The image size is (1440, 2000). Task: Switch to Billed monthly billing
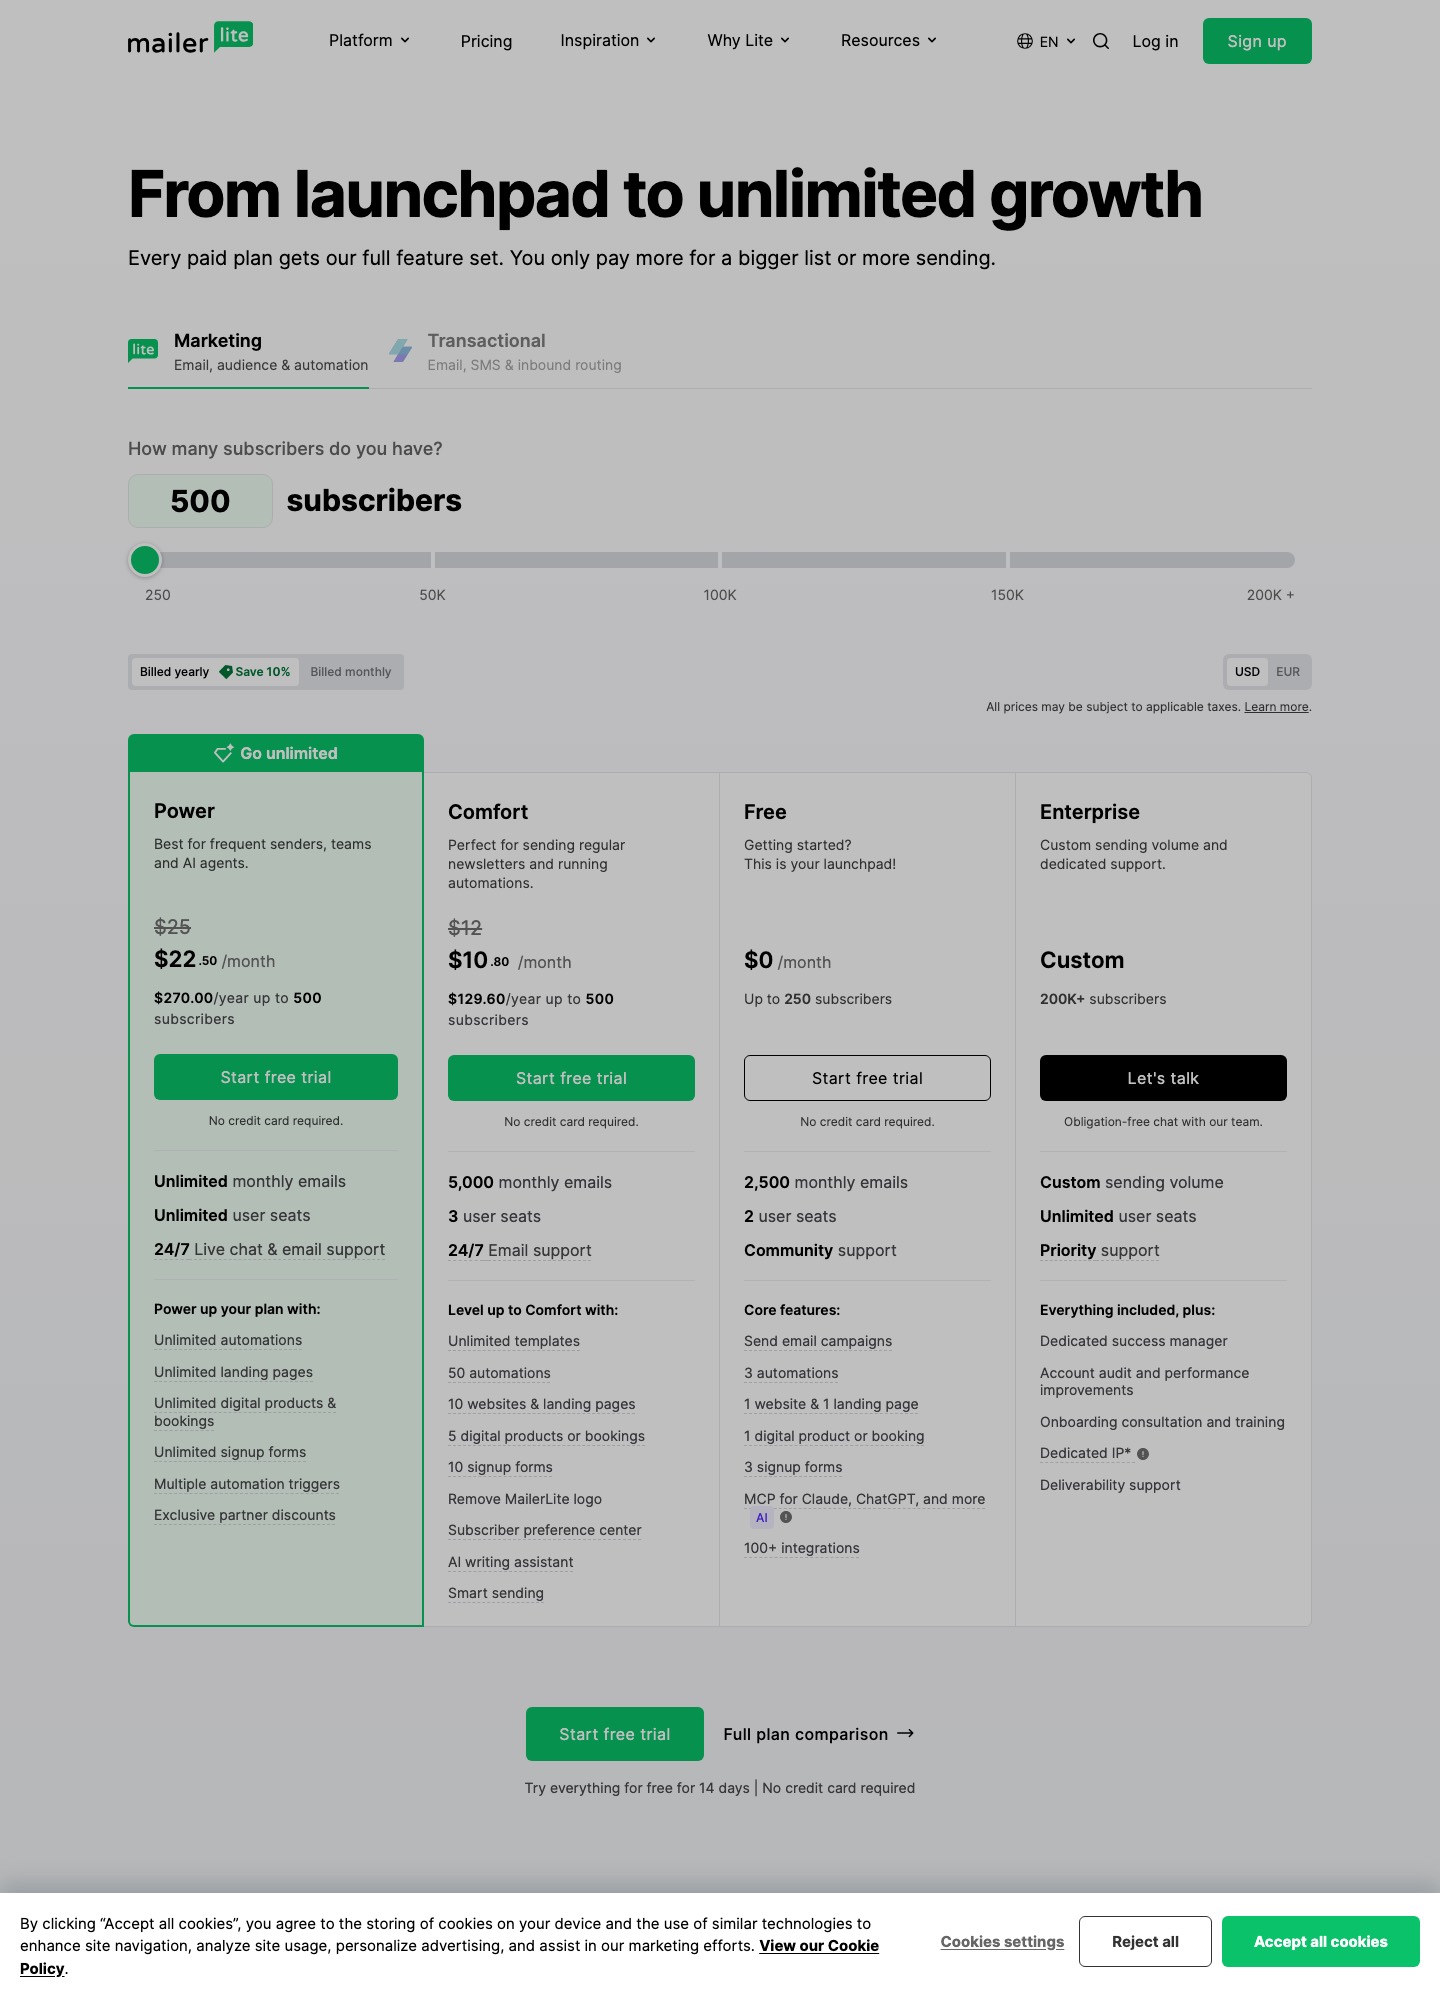[351, 672]
